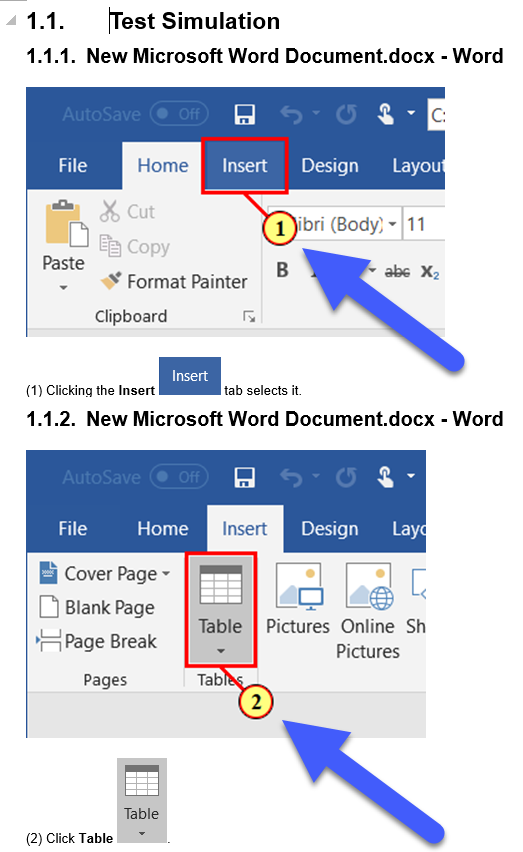Image resolution: width=523 pixels, height=852 pixels.
Task: Select the Design tab in the 1.1.1 screenshot
Action: click(x=330, y=165)
